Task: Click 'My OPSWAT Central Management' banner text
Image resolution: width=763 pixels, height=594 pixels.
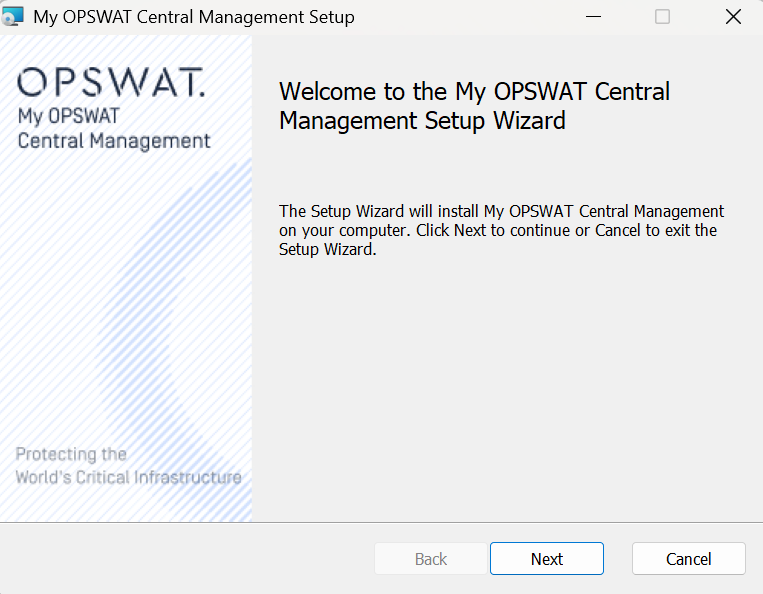Action: pyautogui.click(x=114, y=128)
